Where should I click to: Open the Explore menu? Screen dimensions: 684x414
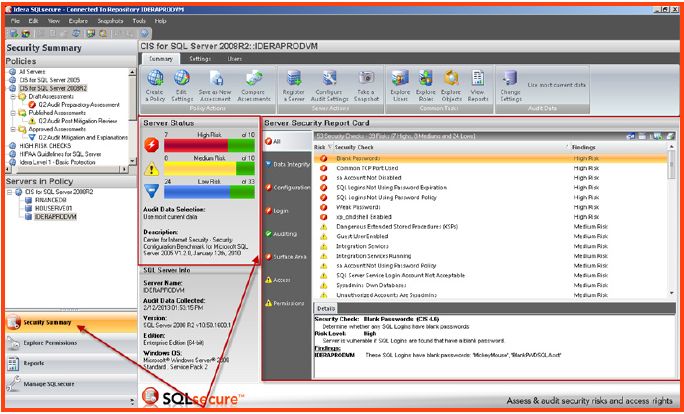78,21
